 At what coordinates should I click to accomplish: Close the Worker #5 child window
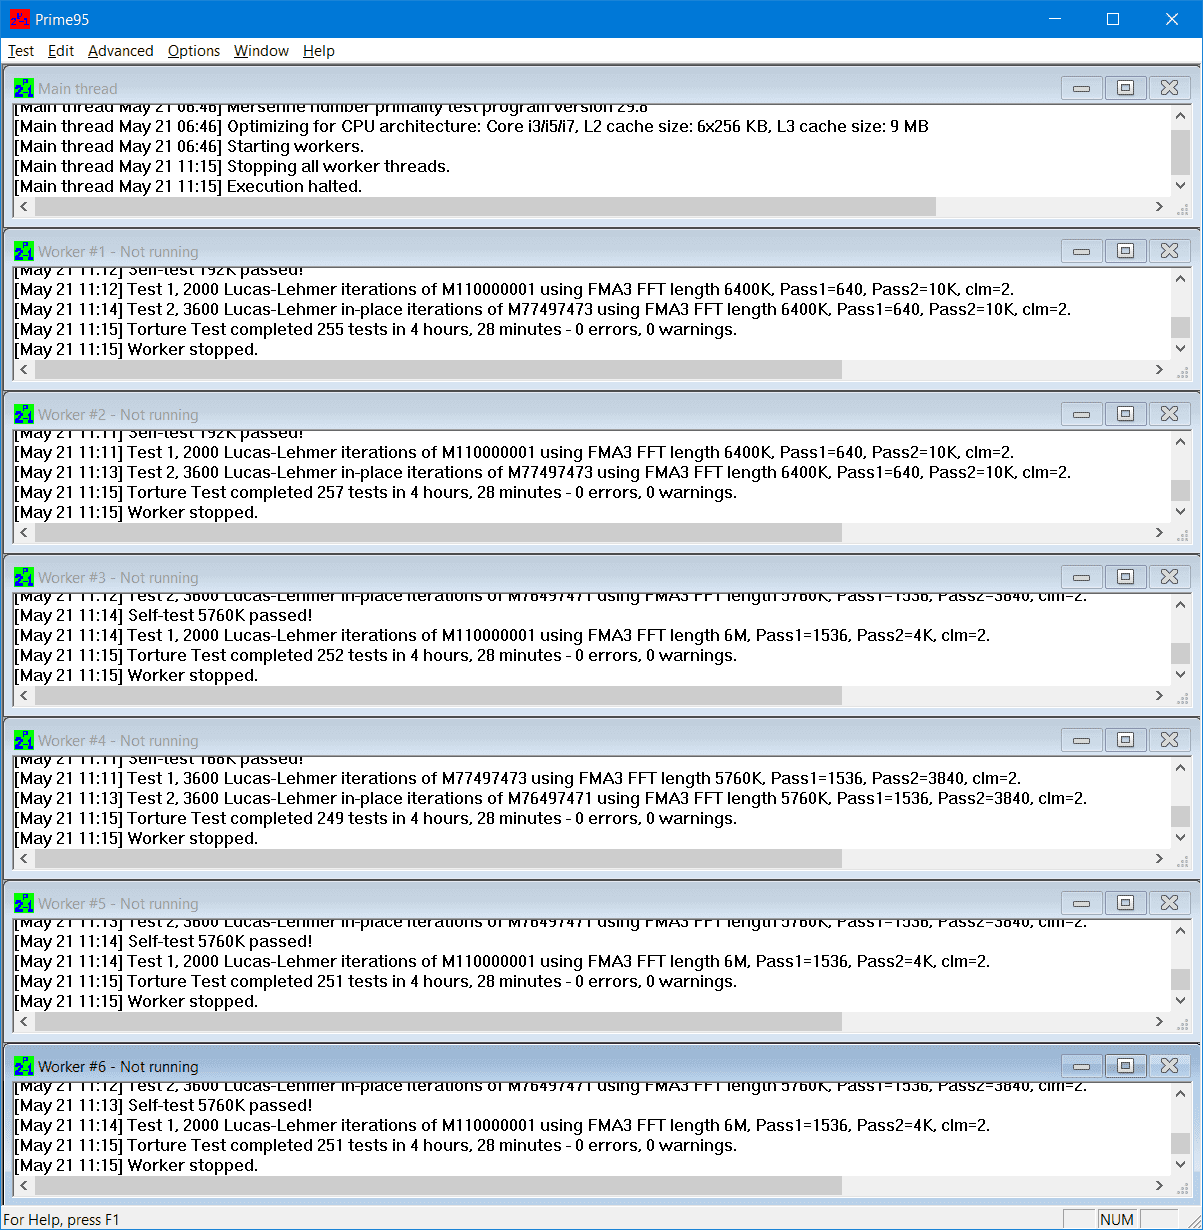(1169, 903)
